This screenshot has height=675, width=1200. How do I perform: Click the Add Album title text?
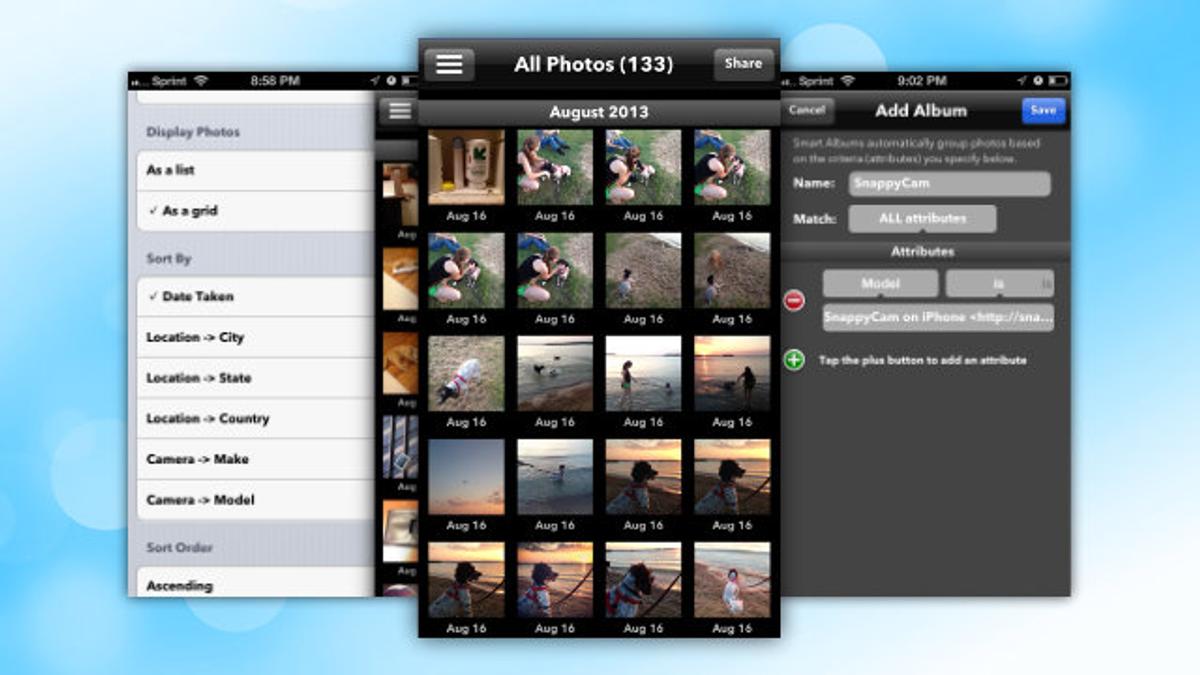921,111
